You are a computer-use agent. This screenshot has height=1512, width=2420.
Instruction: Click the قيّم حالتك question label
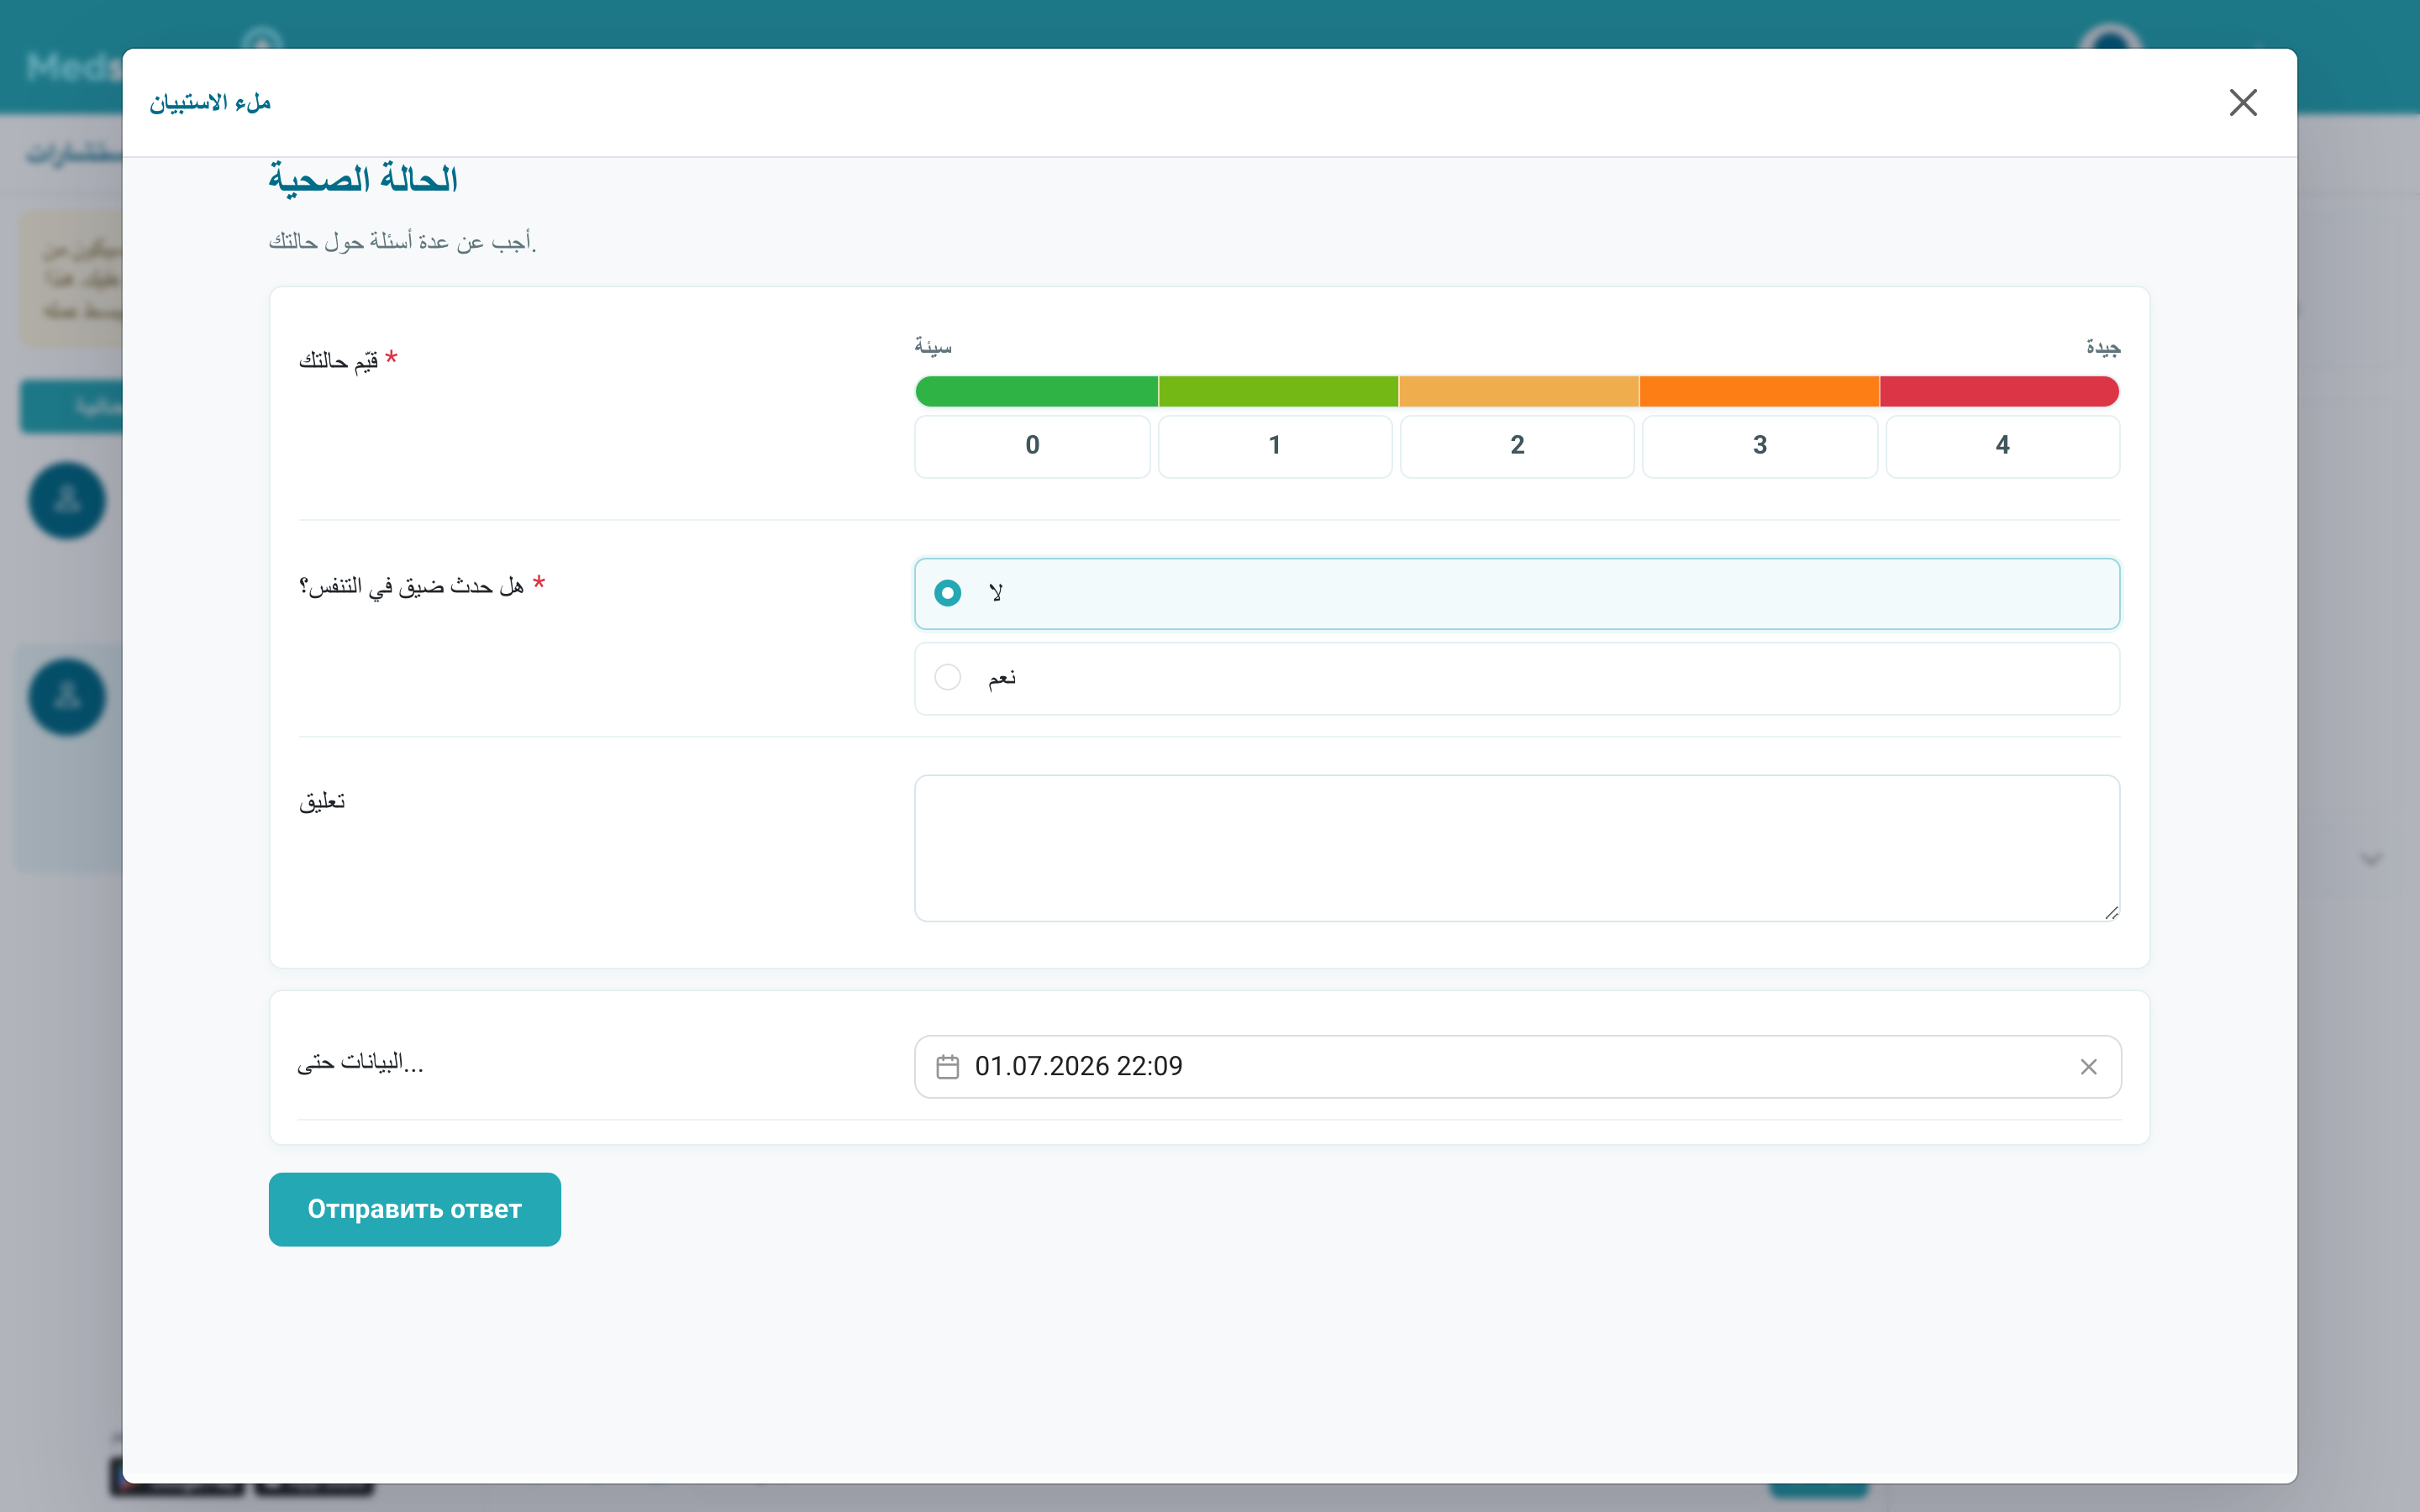[338, 360]
